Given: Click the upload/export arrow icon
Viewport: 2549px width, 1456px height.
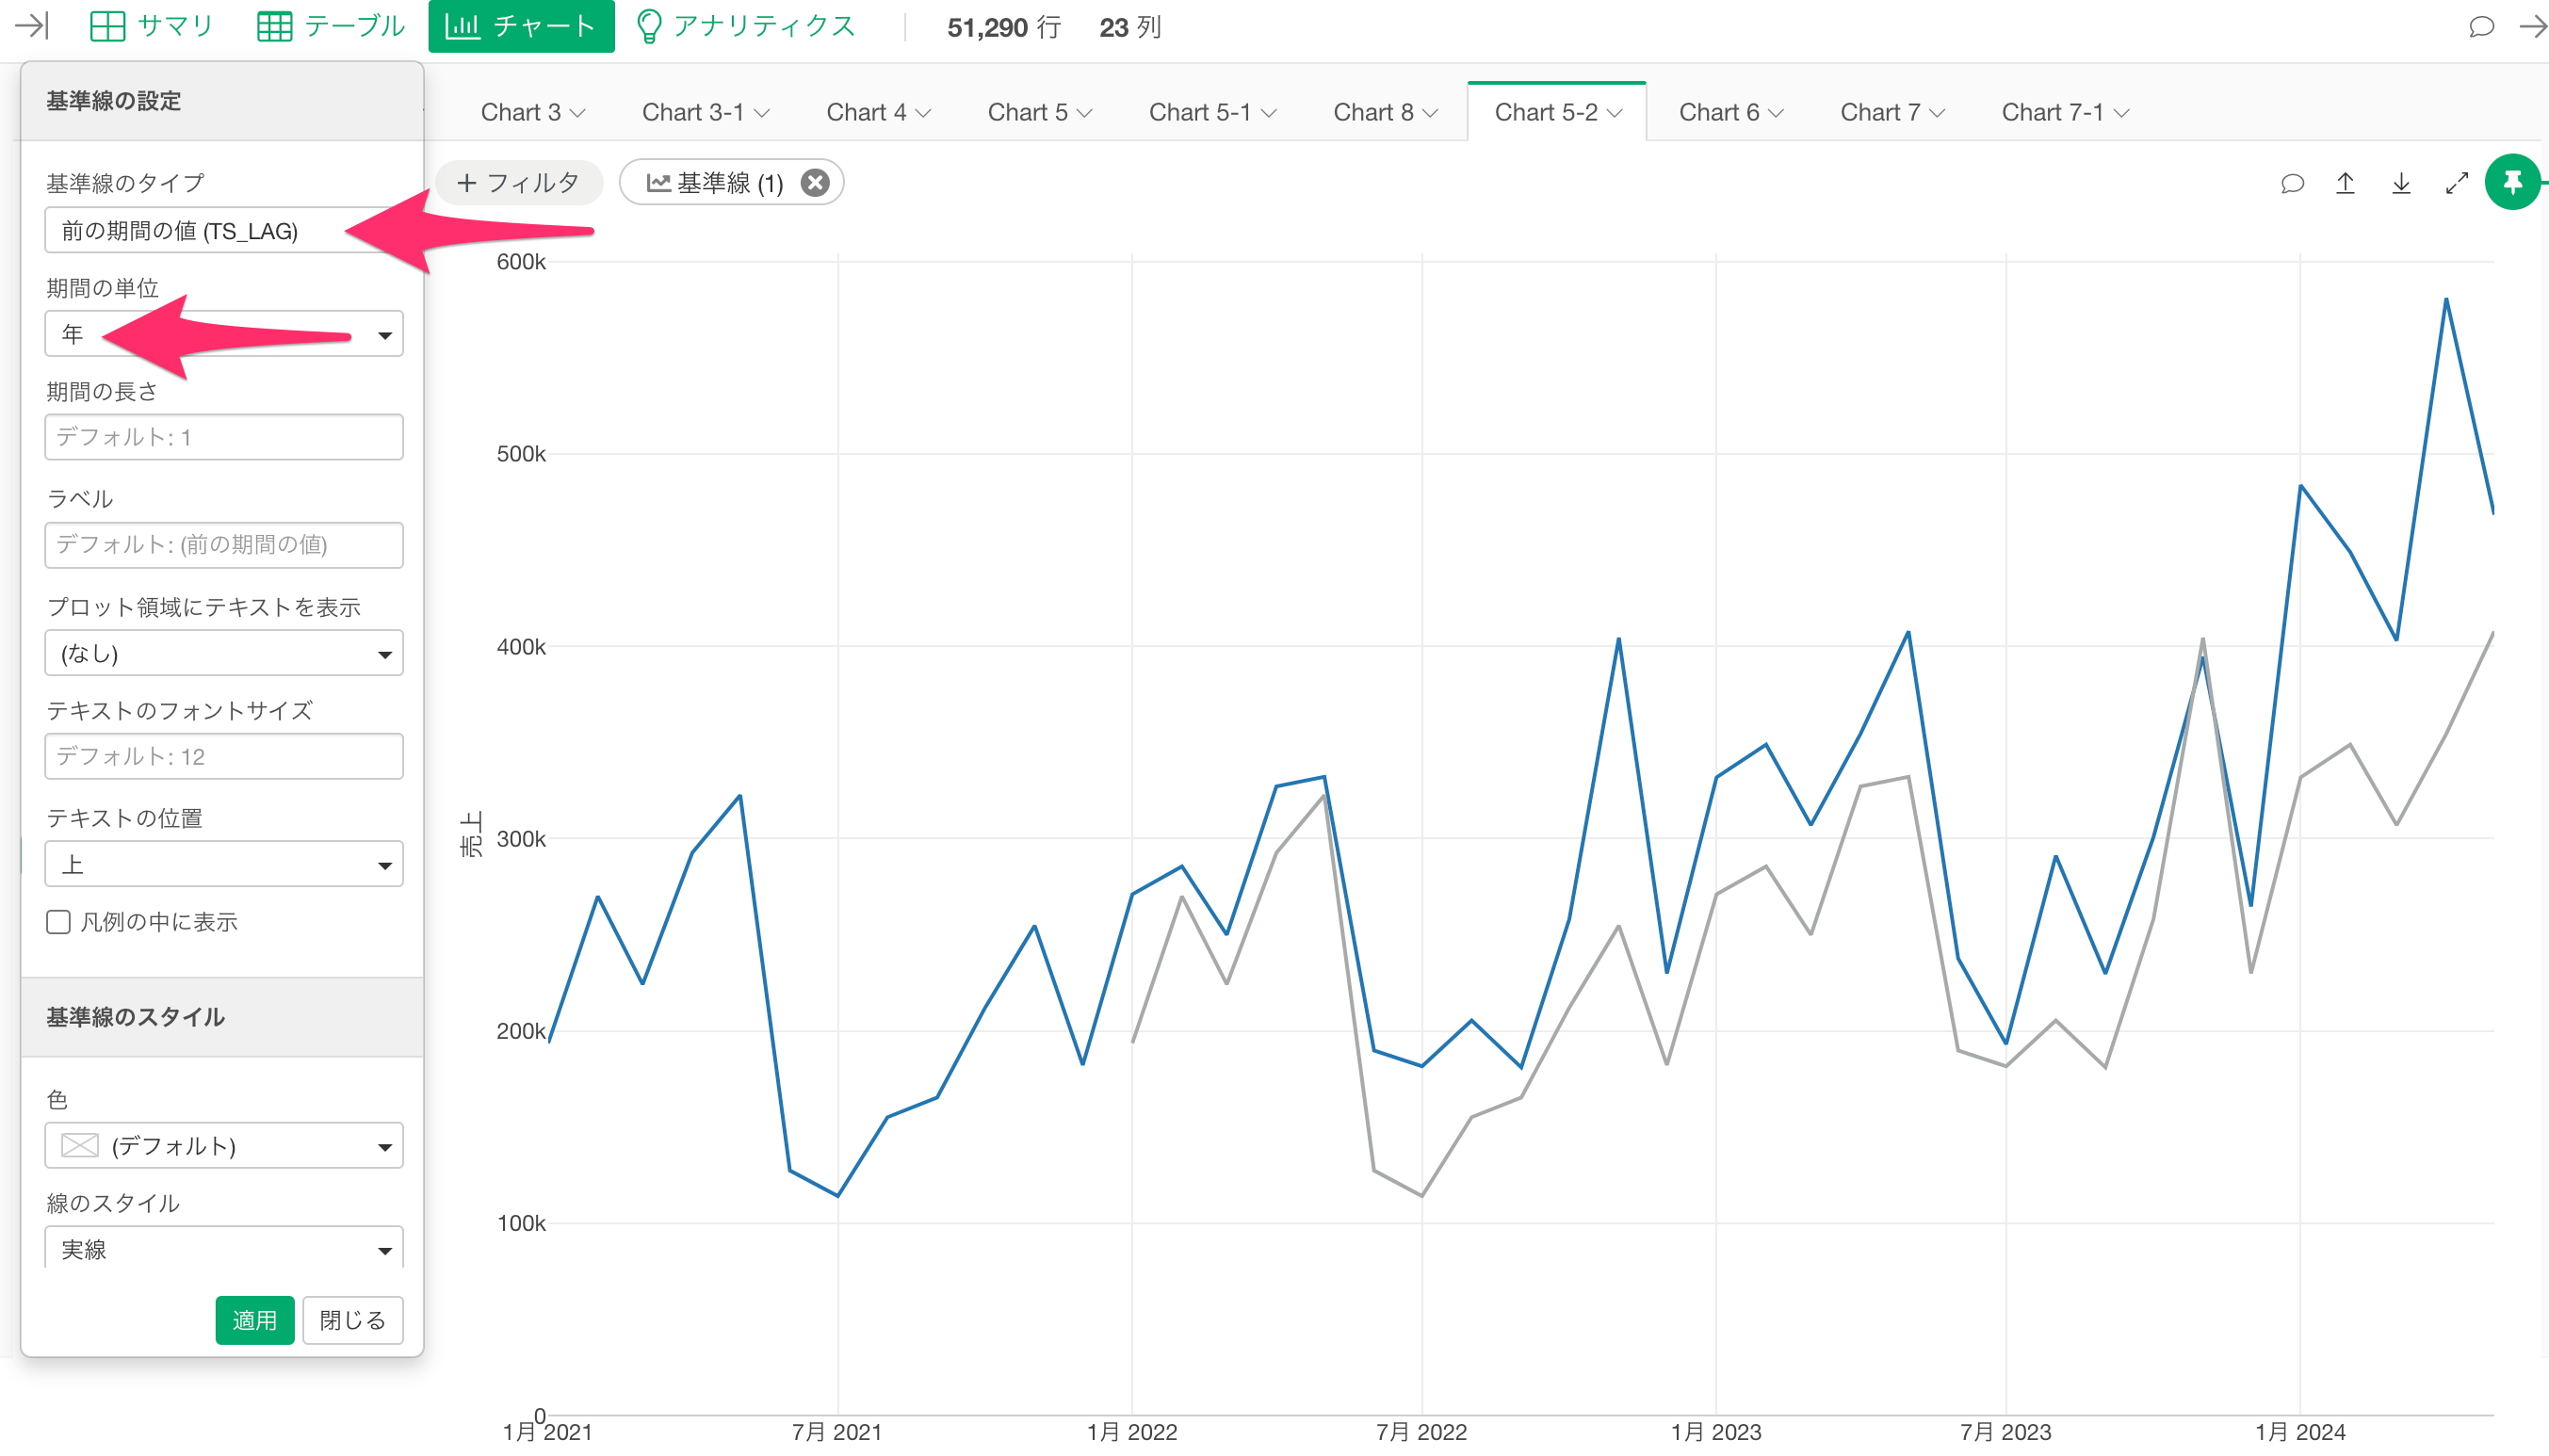Looking at the screenshot, I should click(x=2344, y=183).
